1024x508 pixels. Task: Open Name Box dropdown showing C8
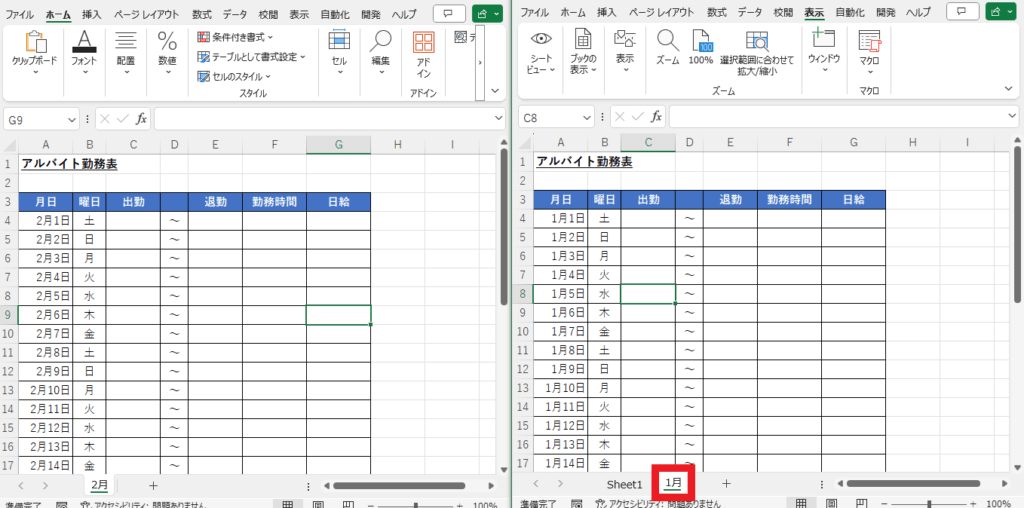coord(587,118)
